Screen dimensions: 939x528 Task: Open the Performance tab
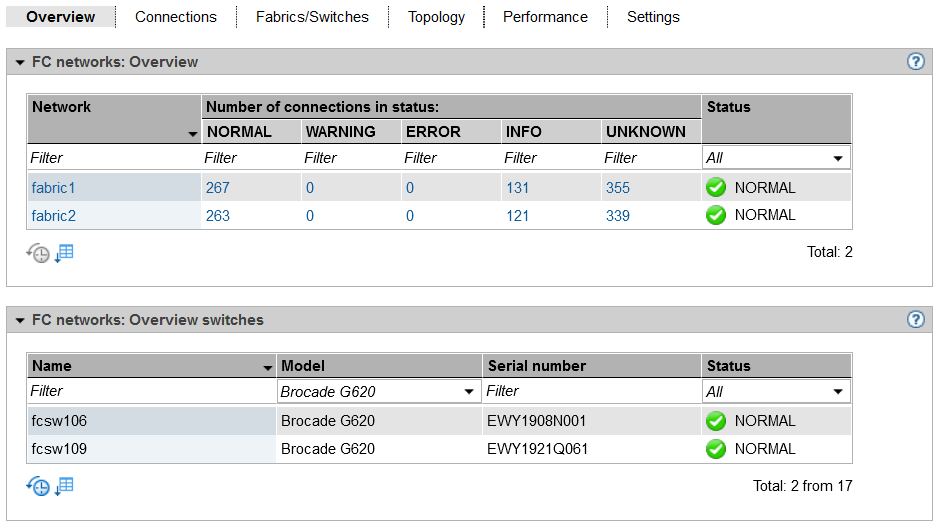point(545,17)
